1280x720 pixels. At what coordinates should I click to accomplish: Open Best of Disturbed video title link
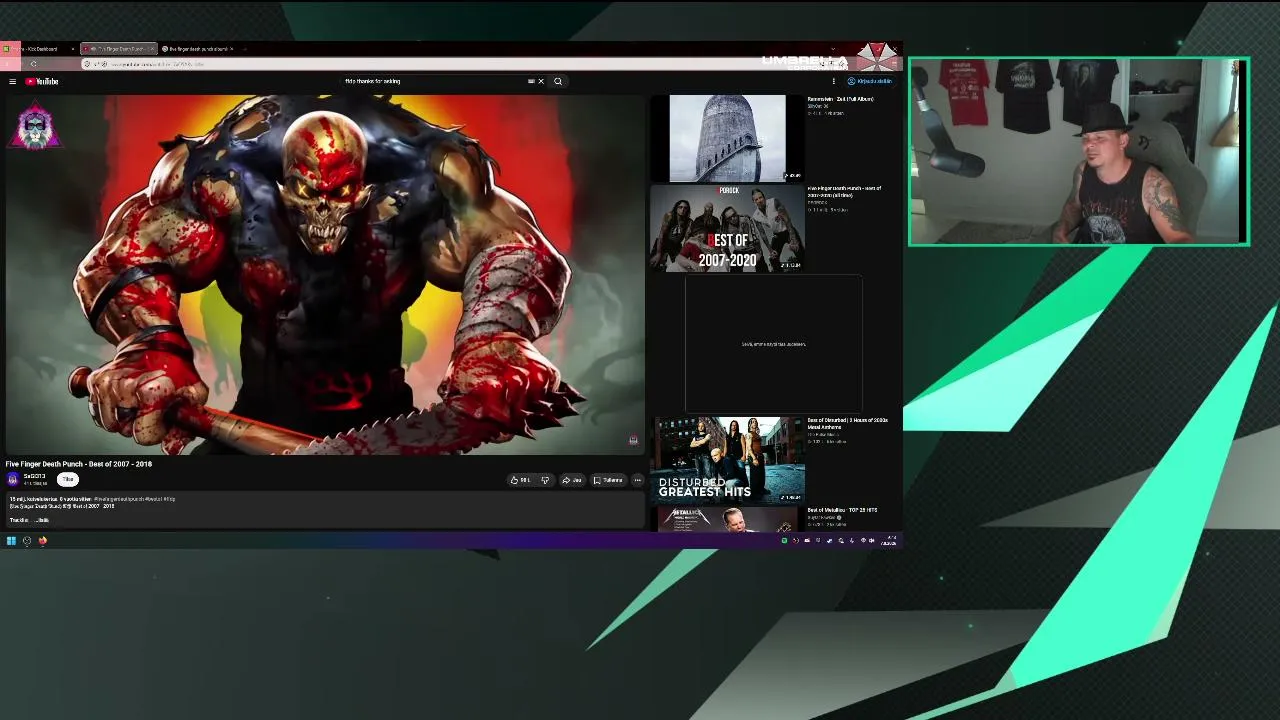pos(847,424)
